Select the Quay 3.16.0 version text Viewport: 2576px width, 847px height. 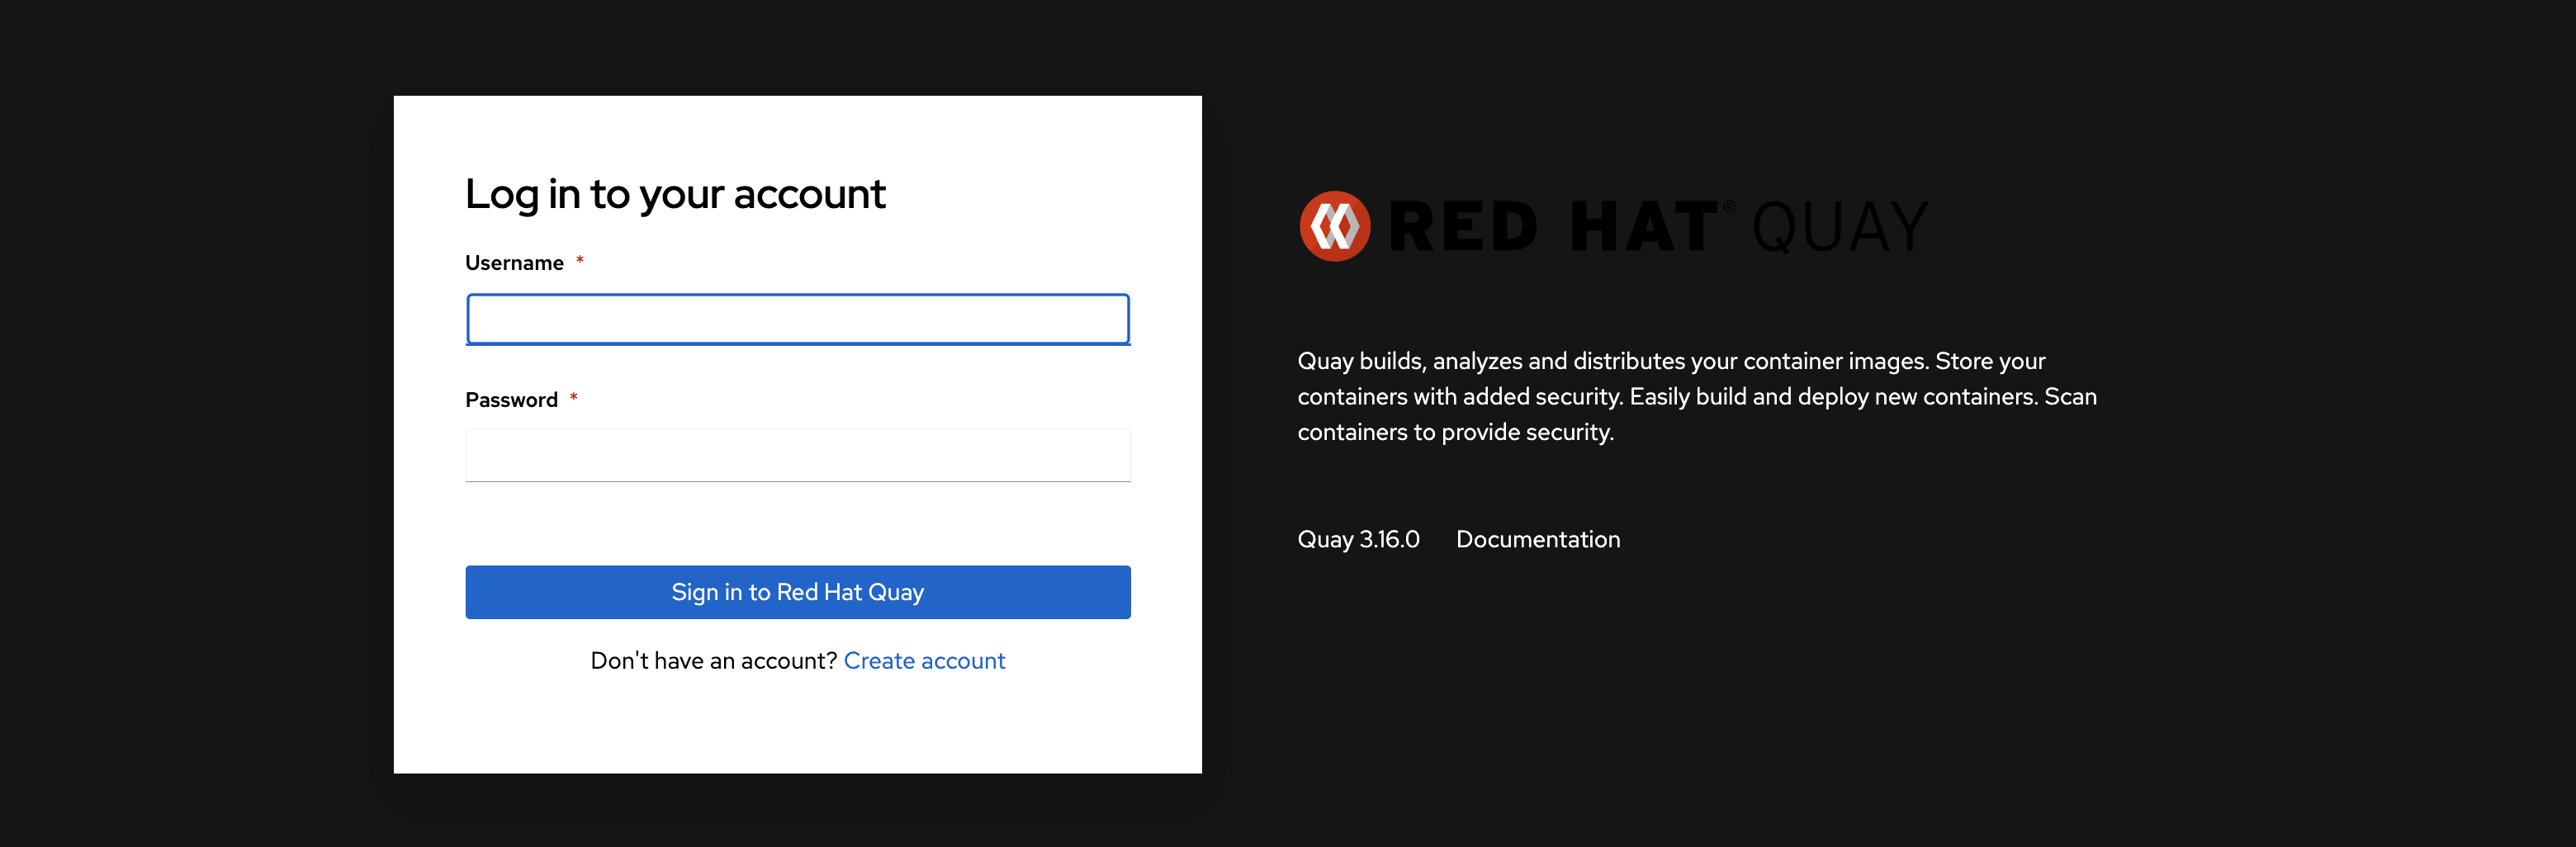[x=1358, y=539]
